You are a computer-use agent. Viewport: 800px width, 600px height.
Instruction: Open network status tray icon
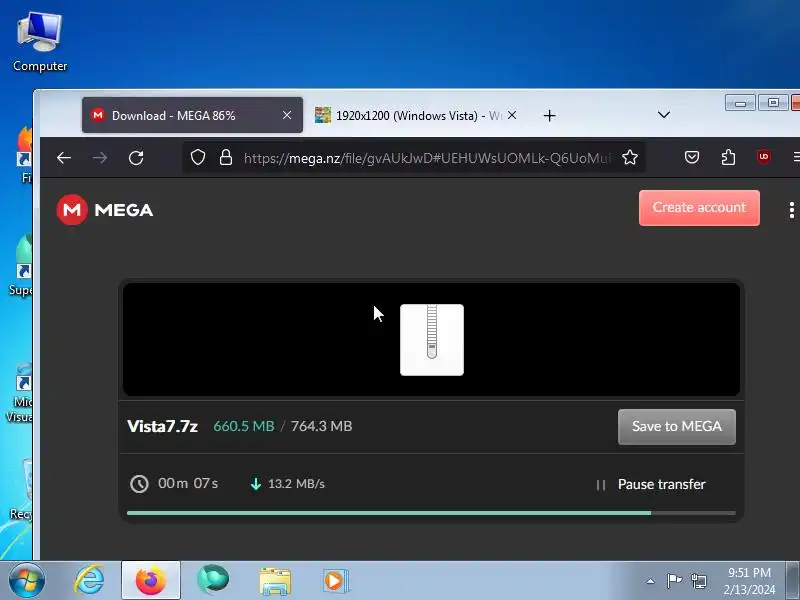coord(698,581)
